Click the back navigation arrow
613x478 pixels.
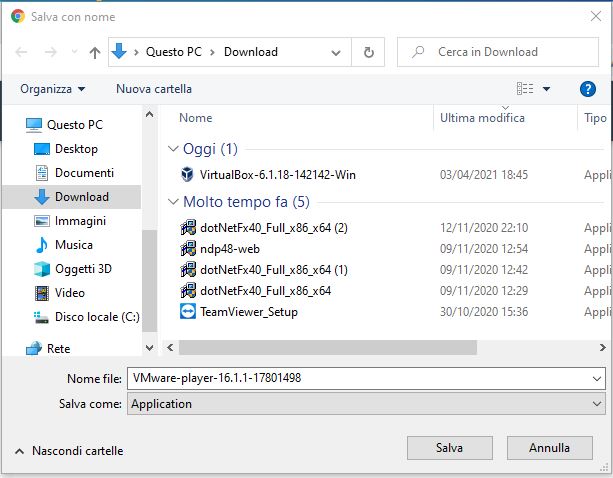coord(21,52)
